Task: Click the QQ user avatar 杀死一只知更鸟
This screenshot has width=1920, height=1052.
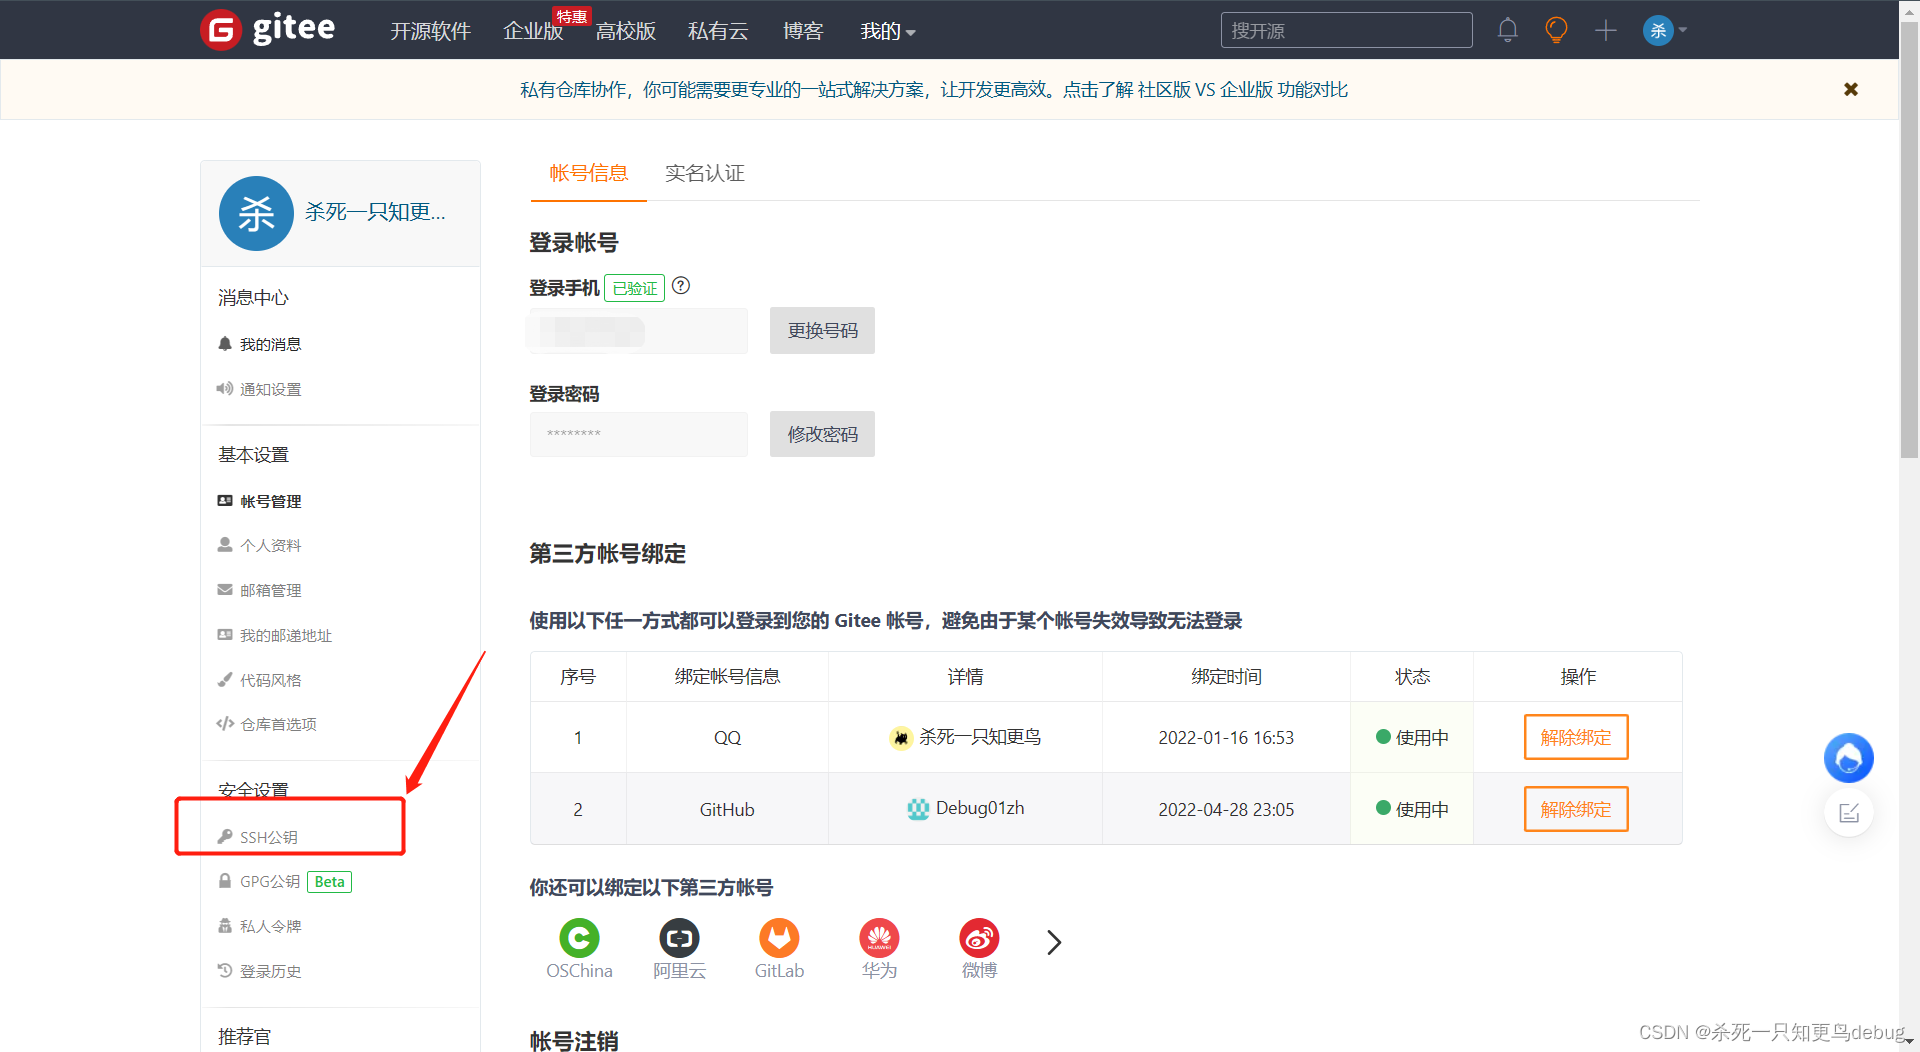Action: (901, 738)
